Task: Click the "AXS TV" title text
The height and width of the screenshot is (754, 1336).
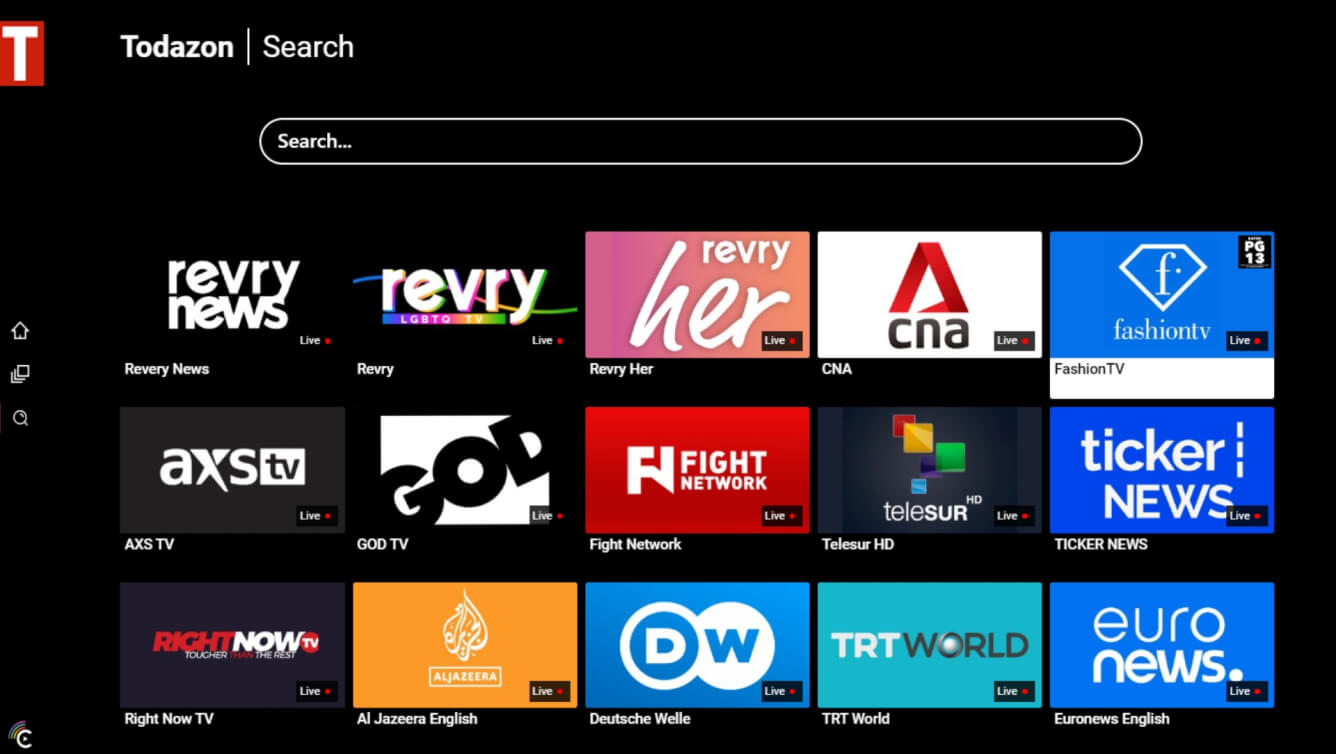Action: (149, 544)
